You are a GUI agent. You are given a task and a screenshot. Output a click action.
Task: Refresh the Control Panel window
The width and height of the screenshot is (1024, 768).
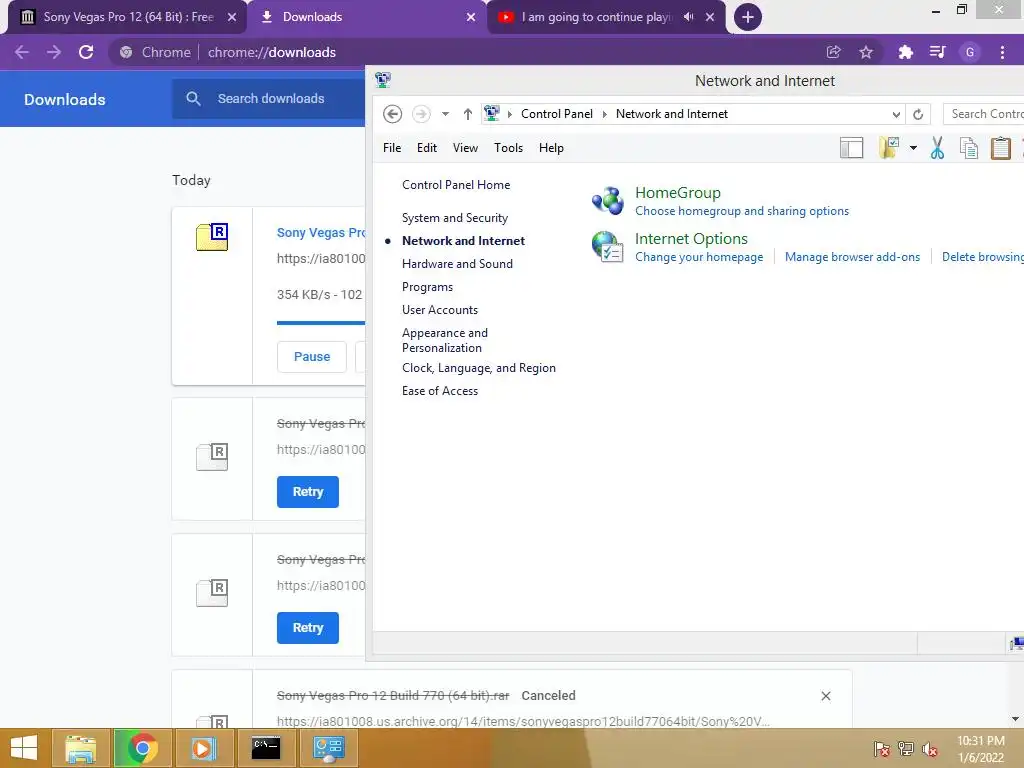(x=918, y=114)
